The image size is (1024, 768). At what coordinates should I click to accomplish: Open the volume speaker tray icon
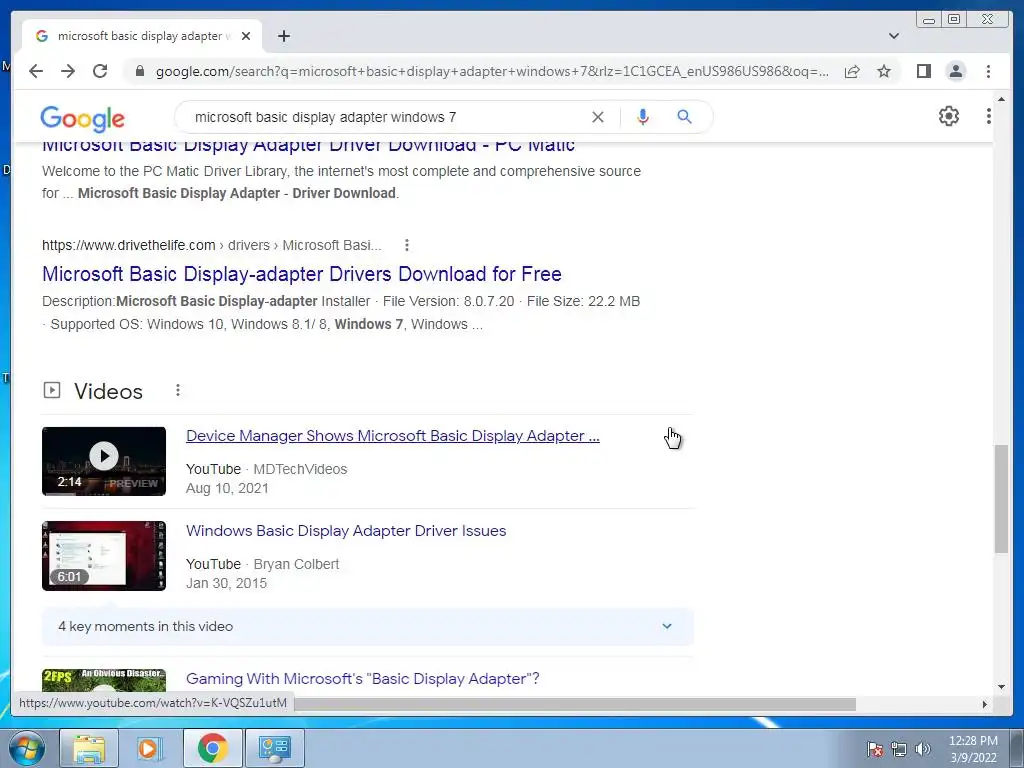[x=923, y=749]
